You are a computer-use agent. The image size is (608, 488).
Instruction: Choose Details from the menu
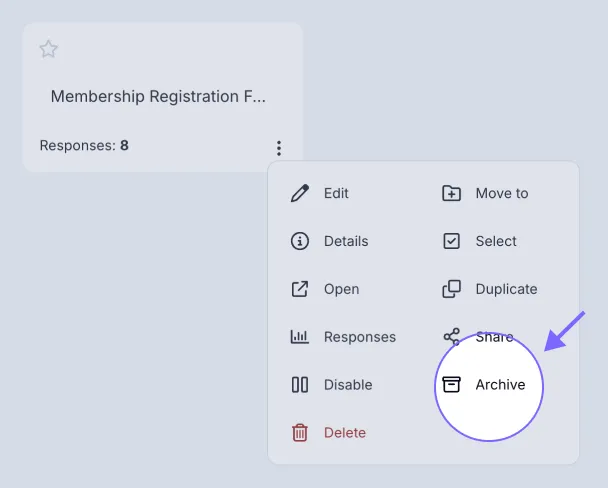[x=346, y=241]
